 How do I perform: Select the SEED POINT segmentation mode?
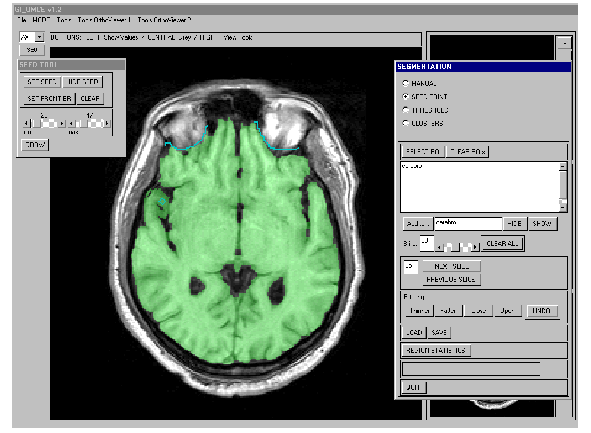point(406,96)
